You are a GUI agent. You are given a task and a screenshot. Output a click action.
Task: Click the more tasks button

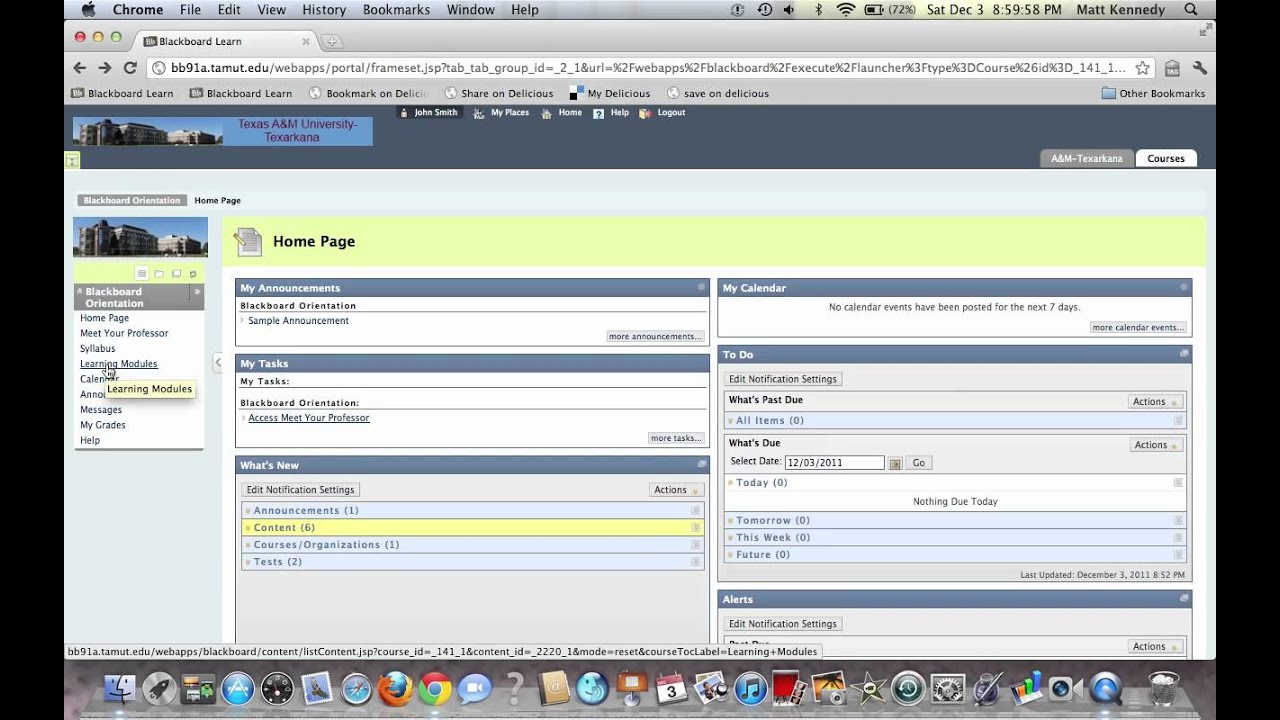point(676,438)
